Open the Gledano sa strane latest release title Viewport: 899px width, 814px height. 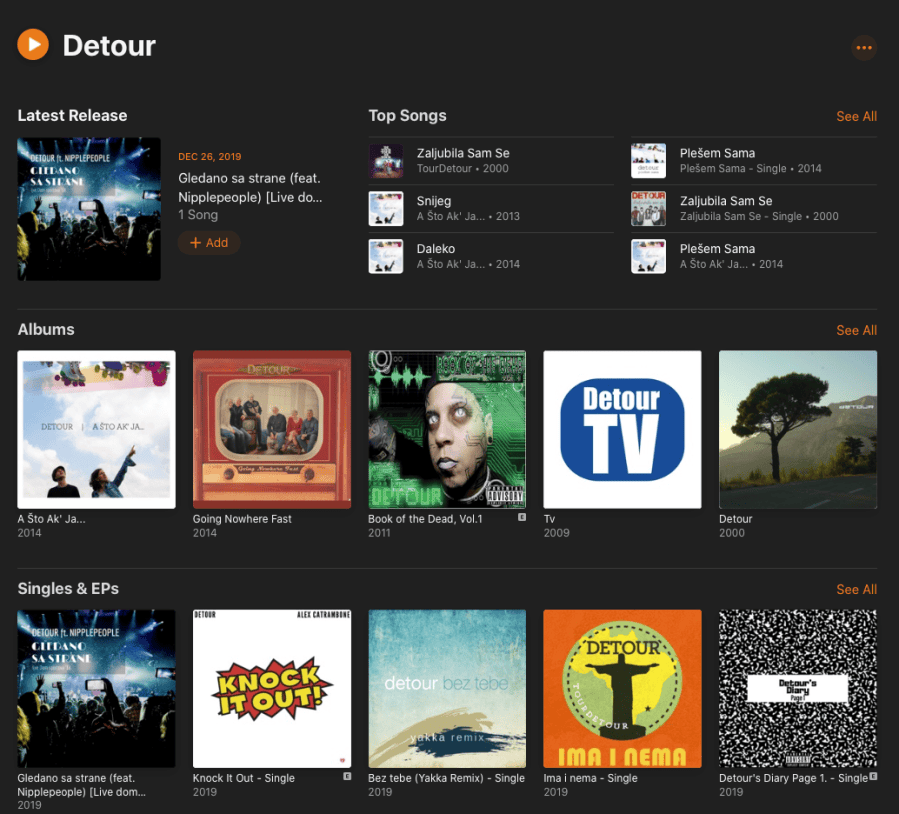pyautogui.click(x=250, y=187)
